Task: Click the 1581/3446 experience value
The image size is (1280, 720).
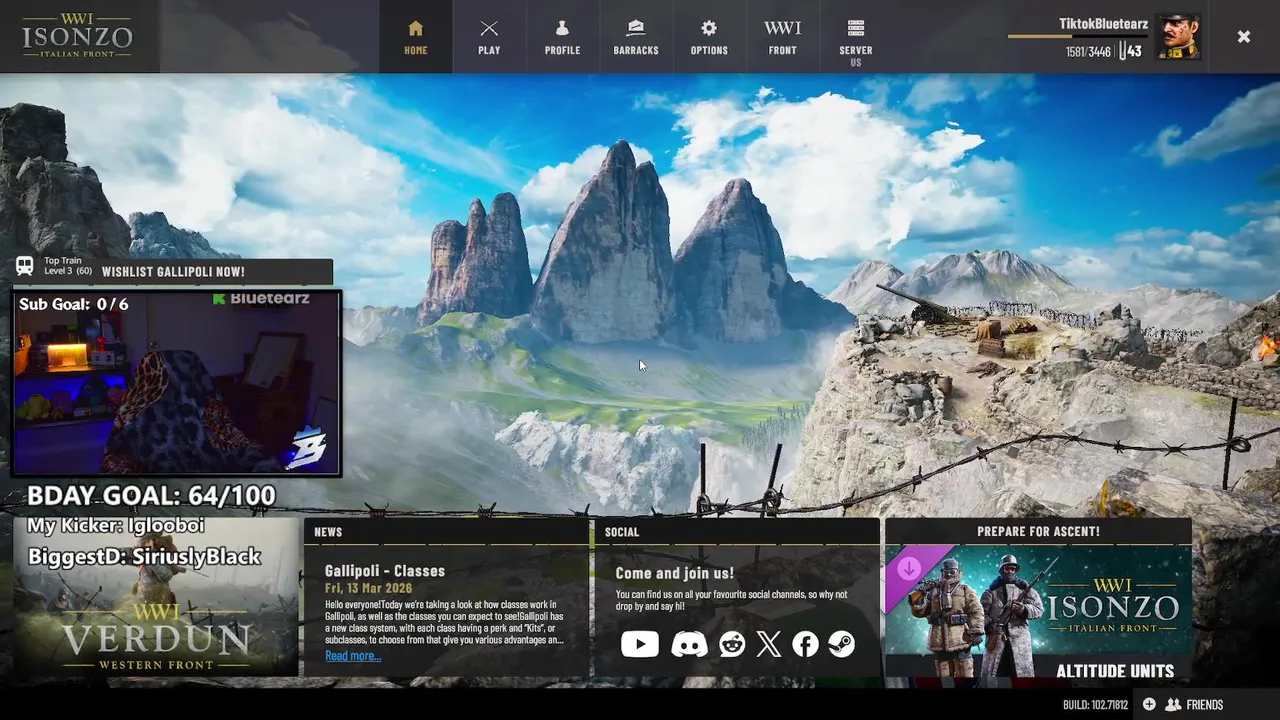Action: pyautogui.click(x=1088, y=52)
